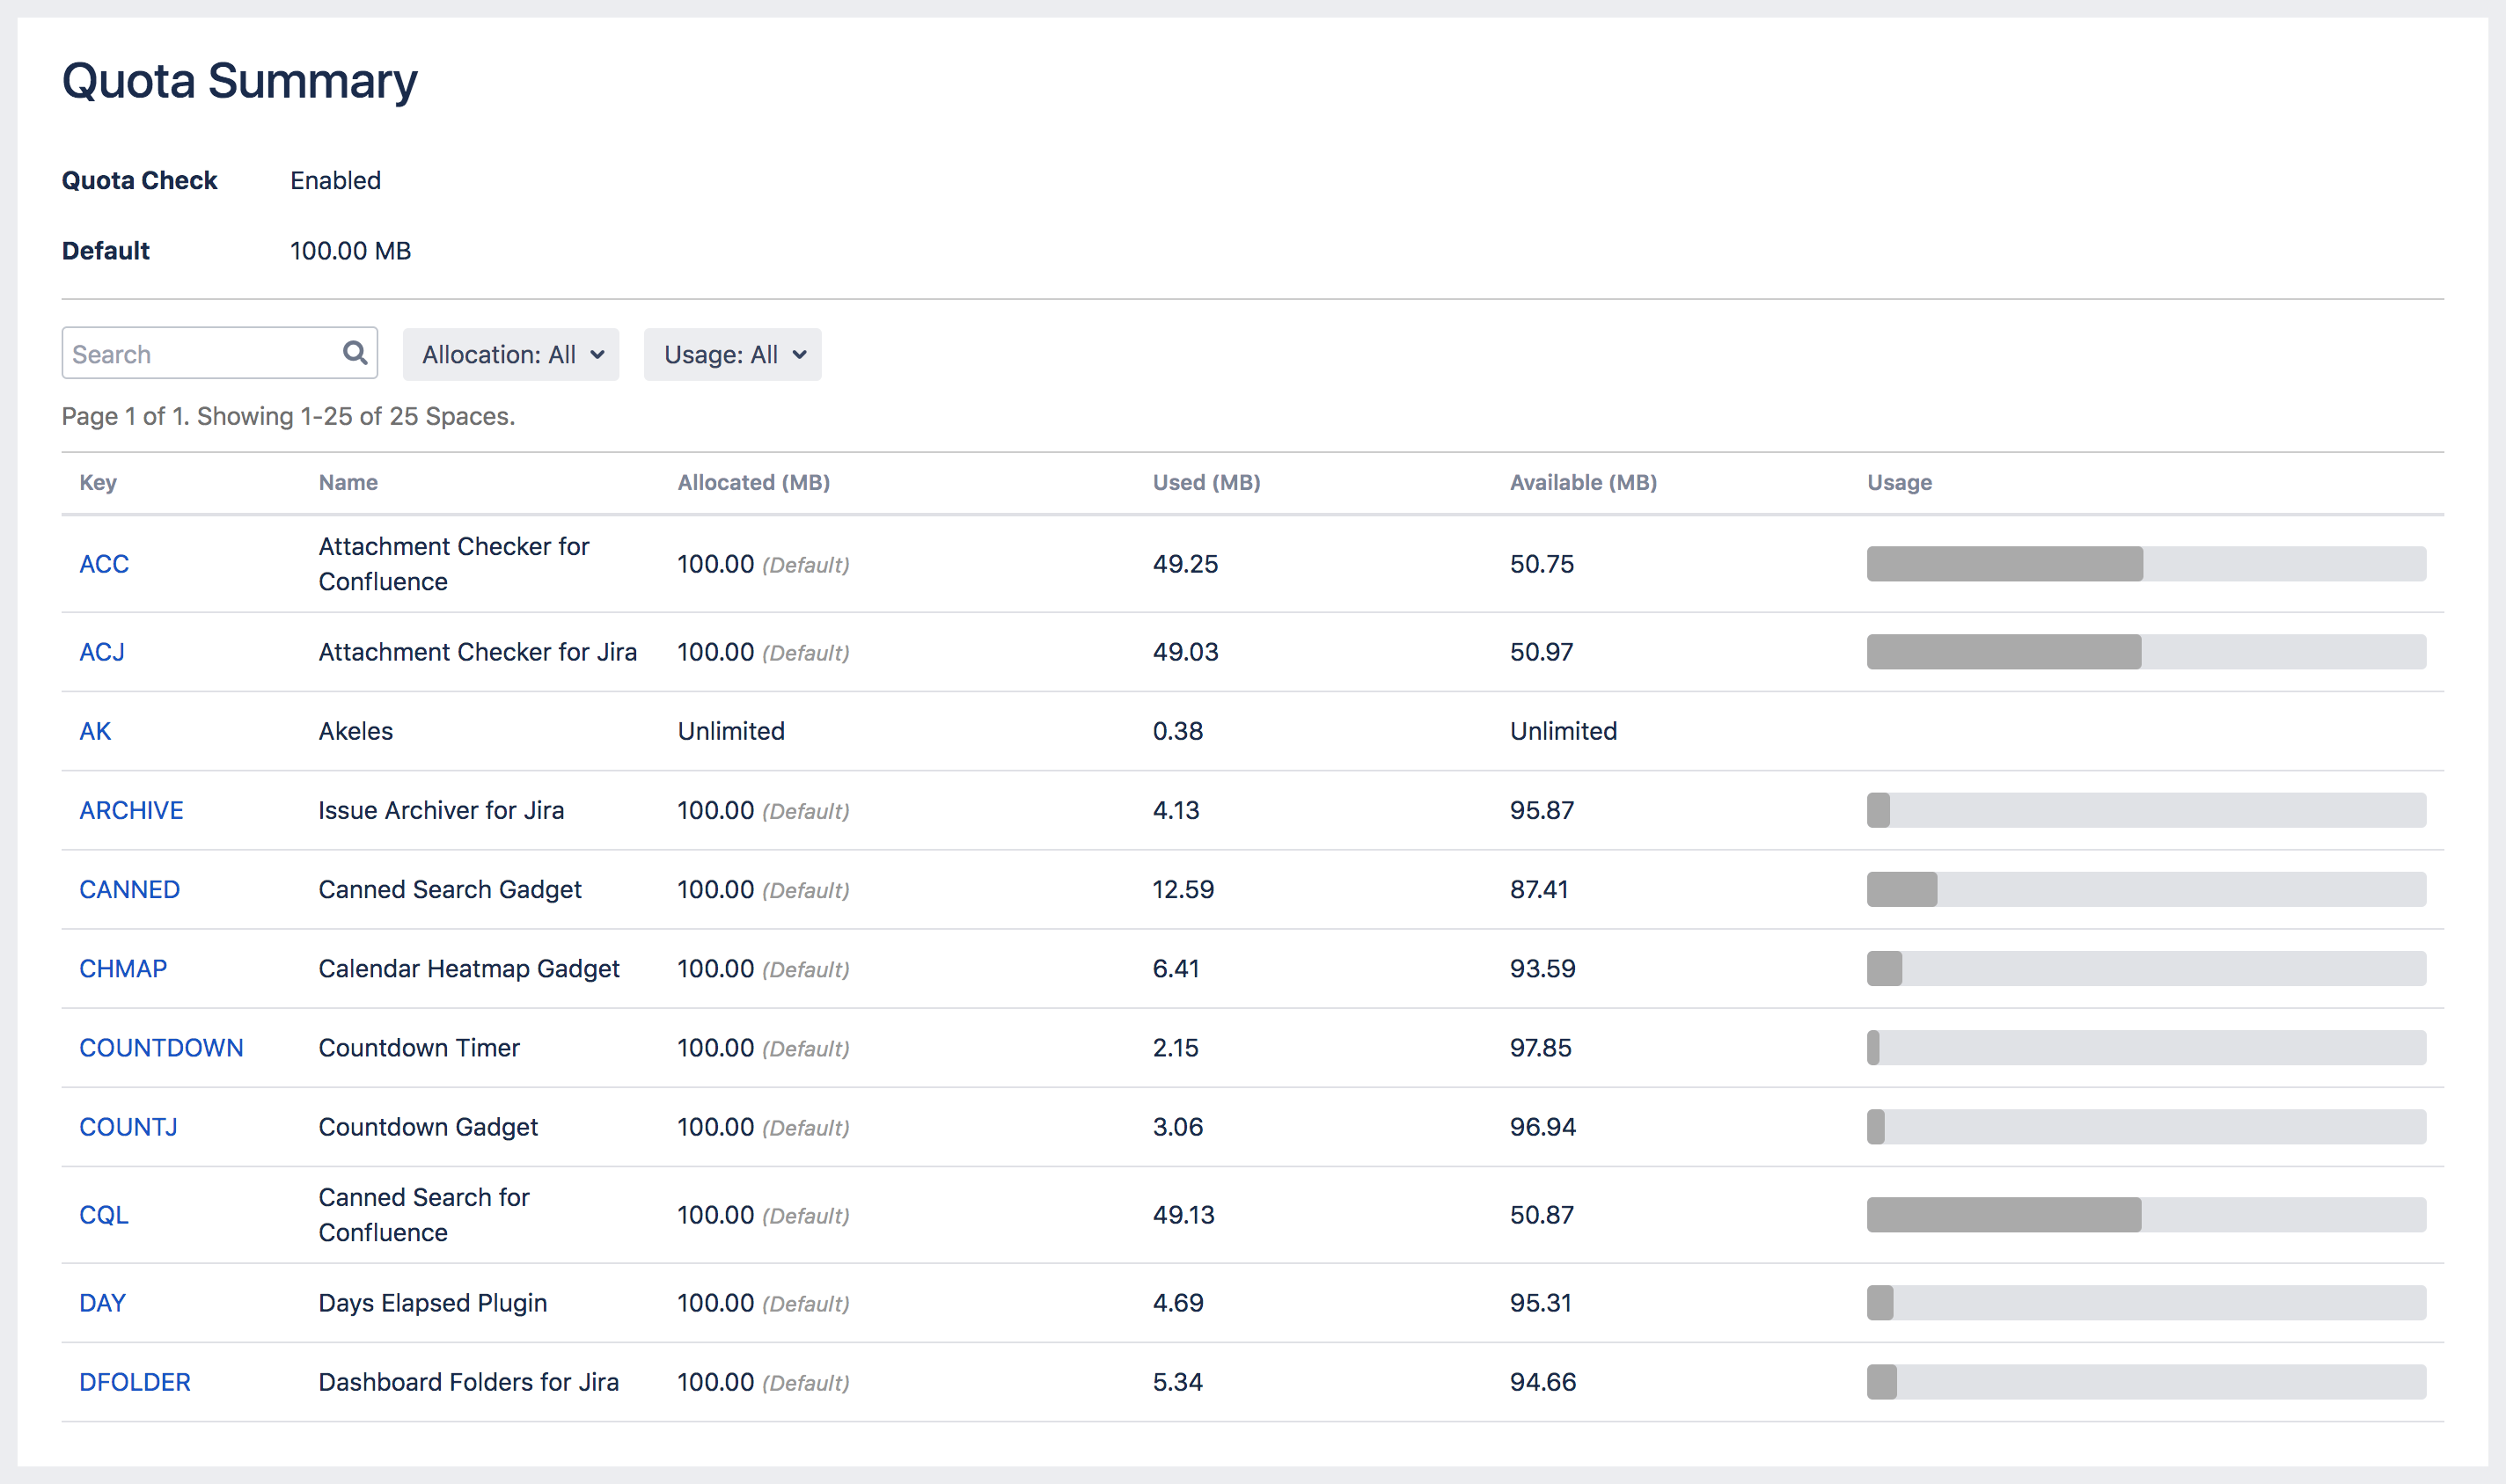Screen dimensions: 2506x1484
Task: Focus the Search input field
Action: pyautogui.click(x=200, y=354)
